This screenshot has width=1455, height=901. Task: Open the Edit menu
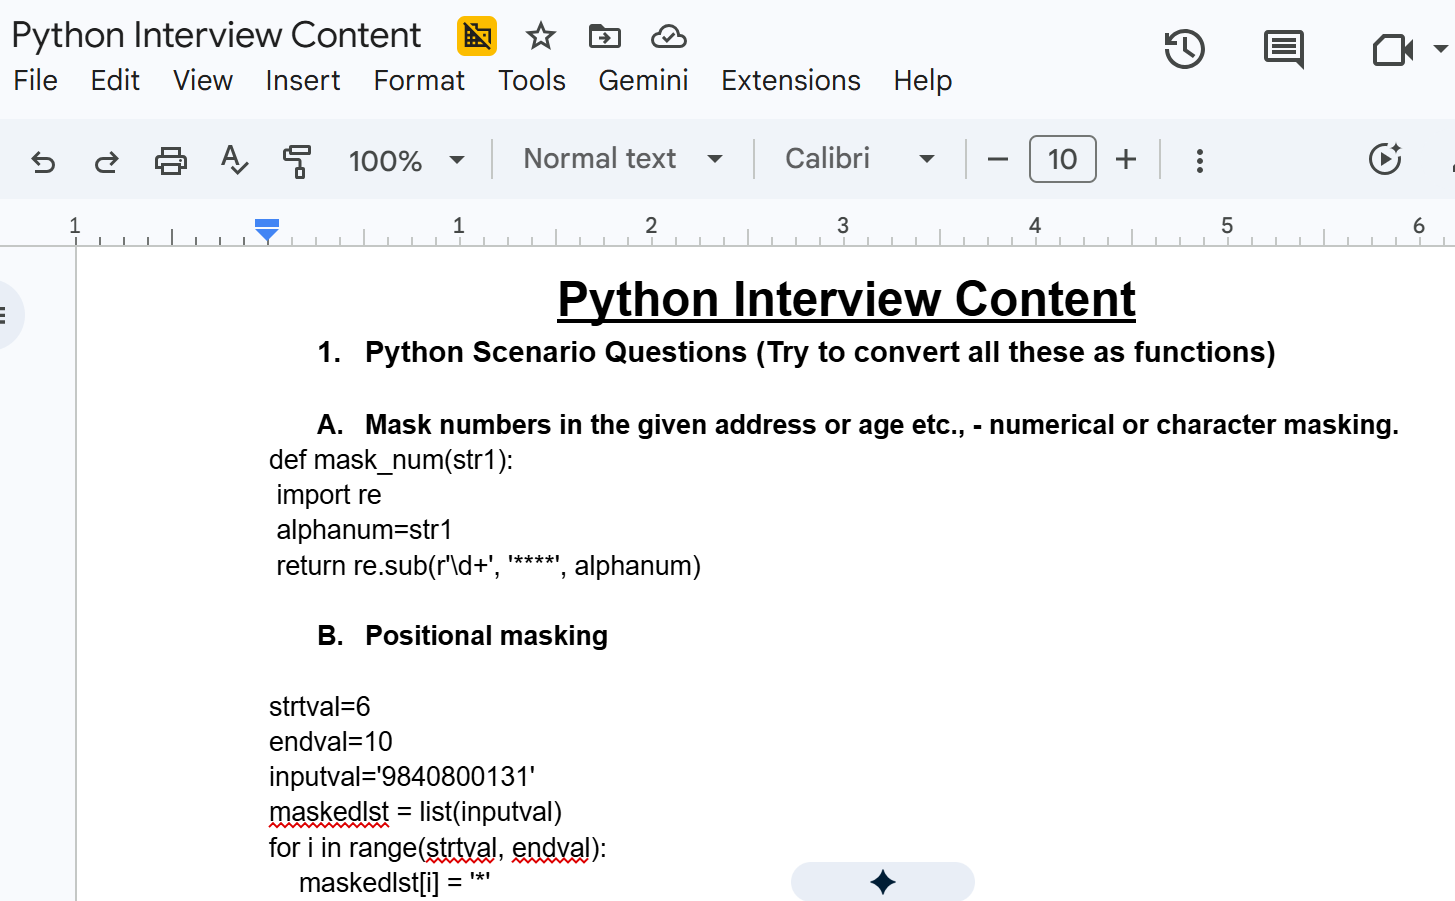115,80
